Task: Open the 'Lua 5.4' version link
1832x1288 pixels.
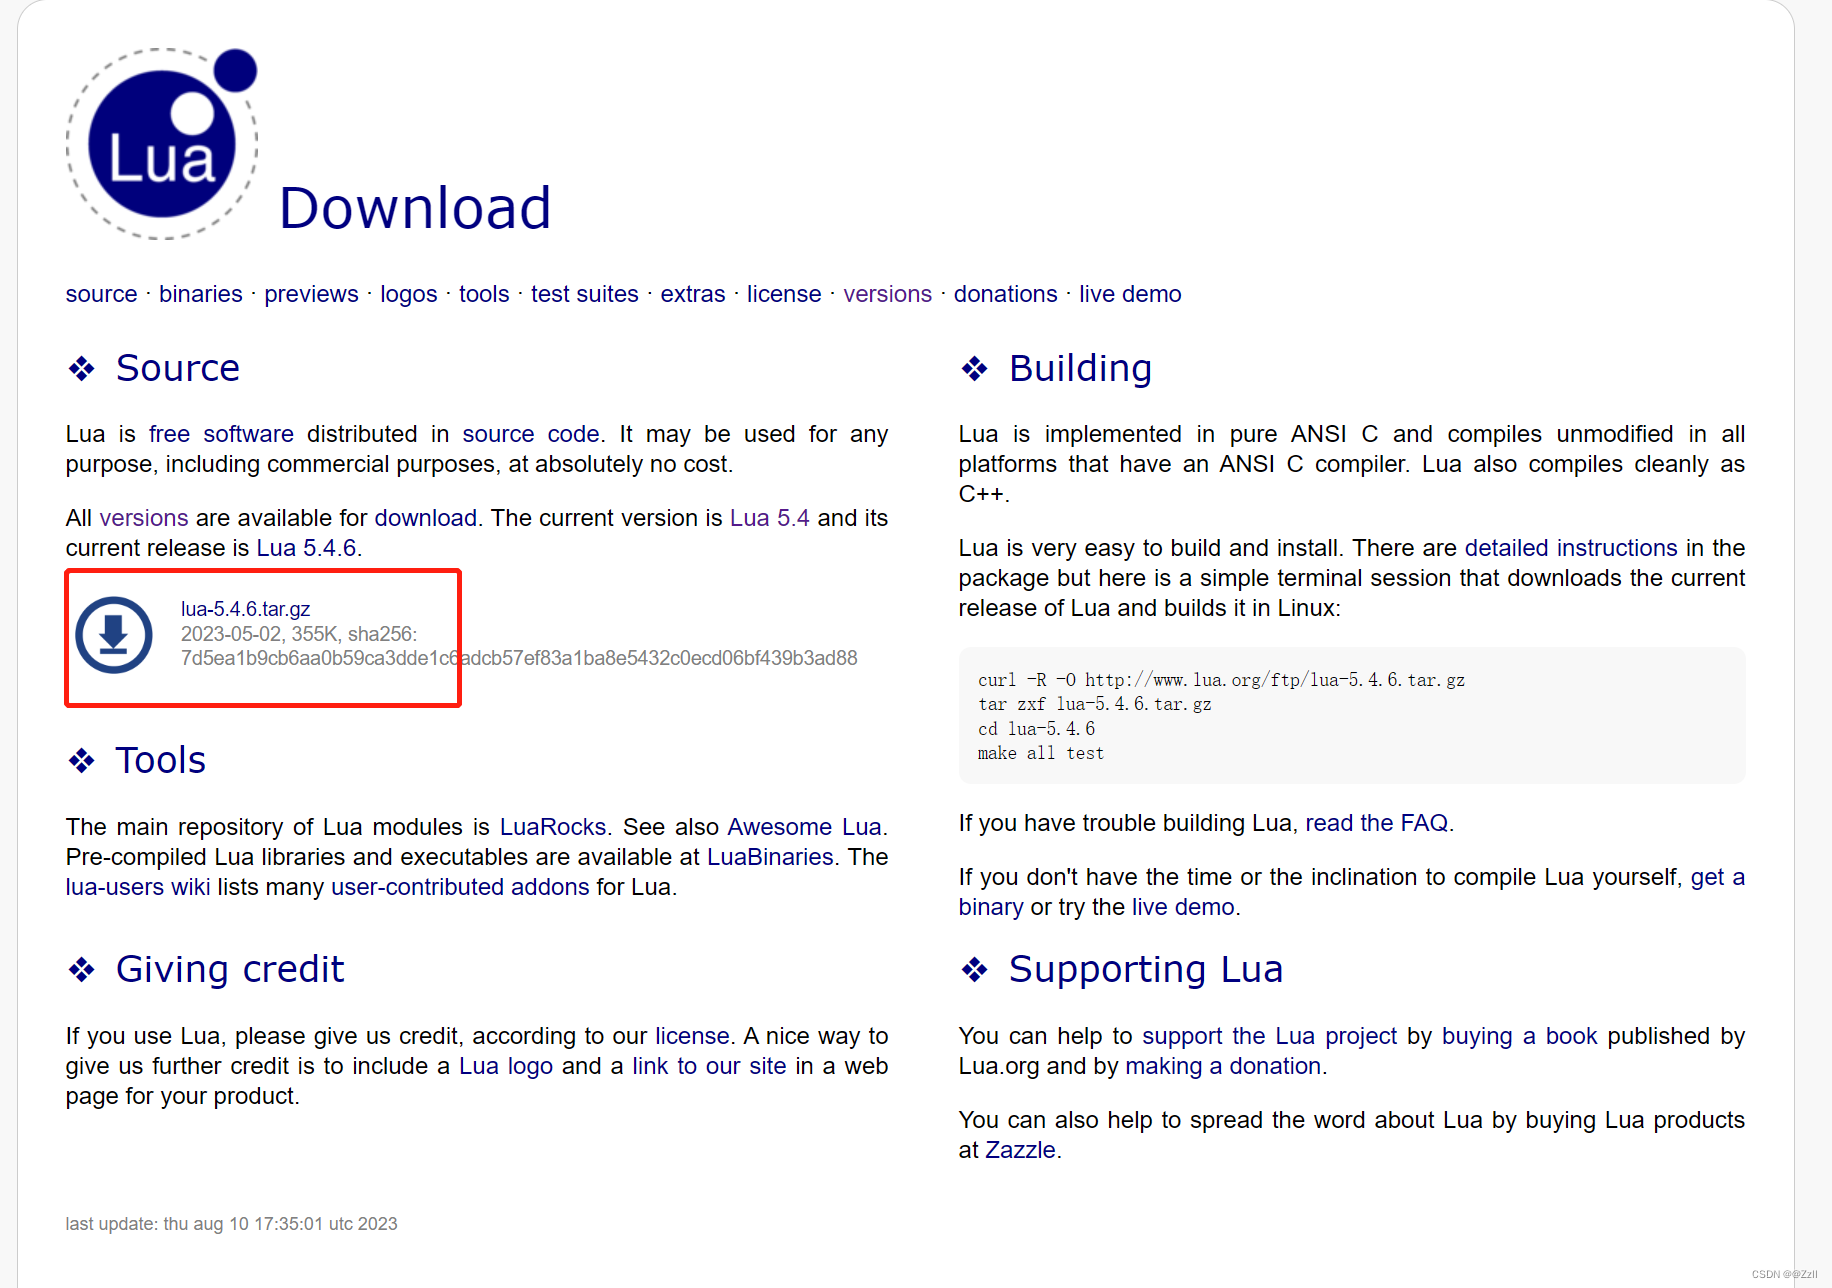Action: click(769, 518)
